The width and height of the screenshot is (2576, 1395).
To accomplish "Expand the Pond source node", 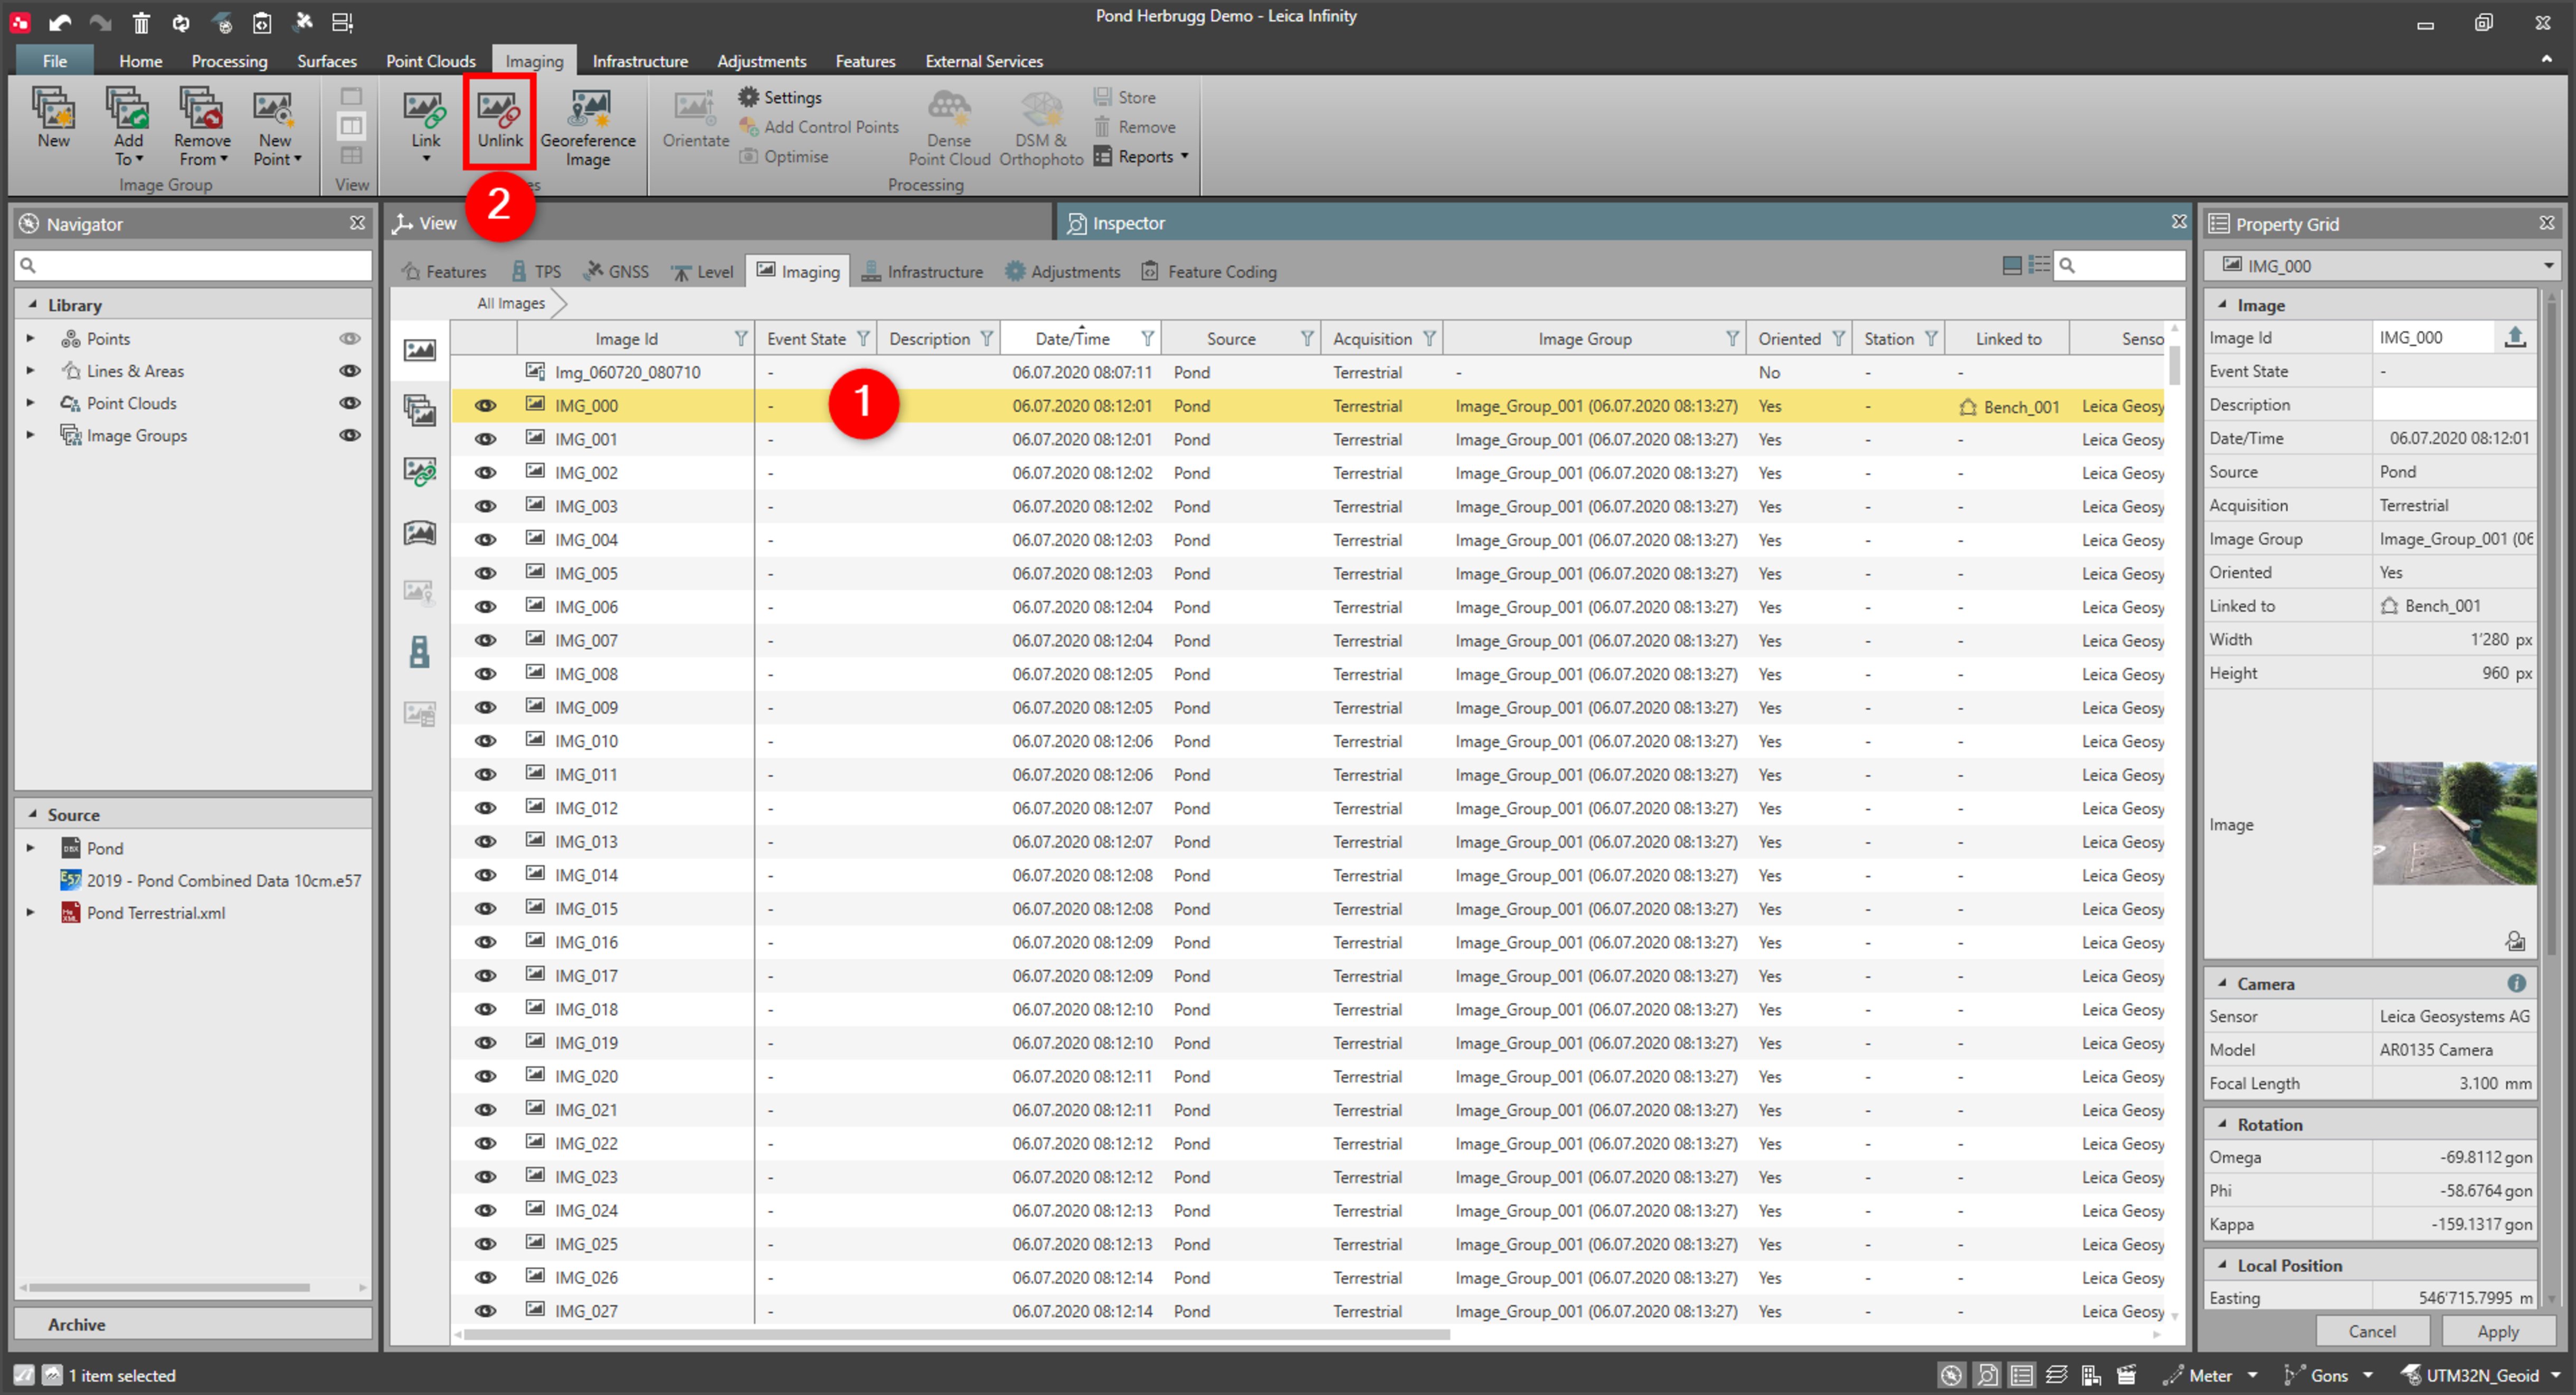I will click(30, 848).
